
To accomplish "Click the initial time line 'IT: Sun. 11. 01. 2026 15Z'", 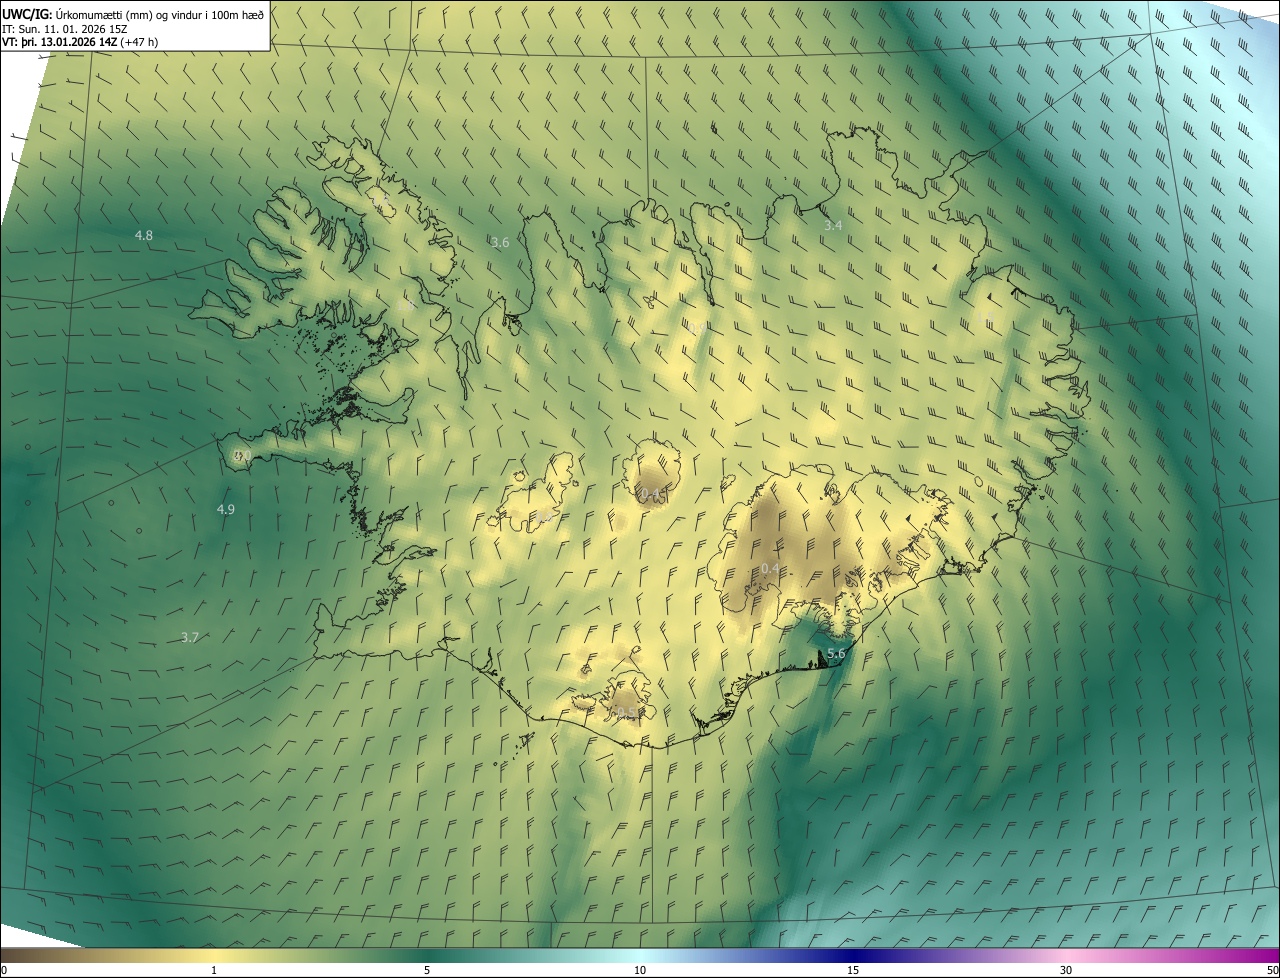I will (66, 29).
